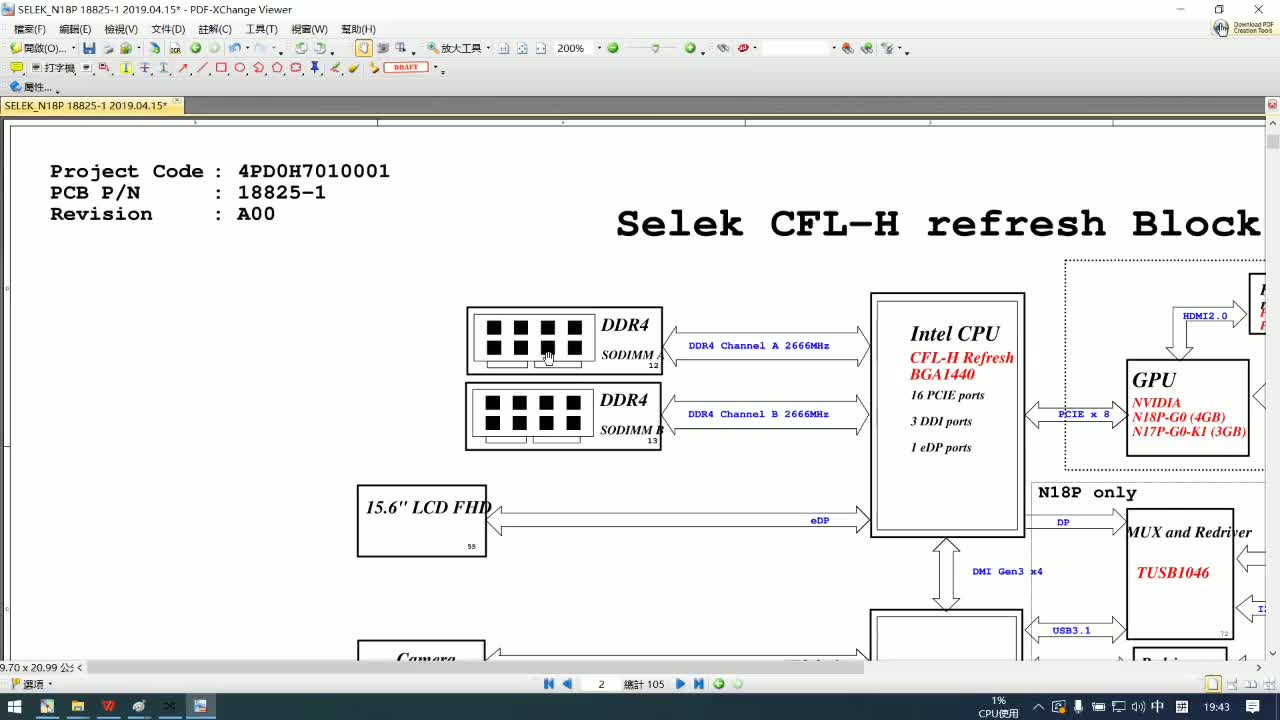1280x720 pixels.
Task: Click the green Zoom In plus button
Action: [x=690, y=48]
